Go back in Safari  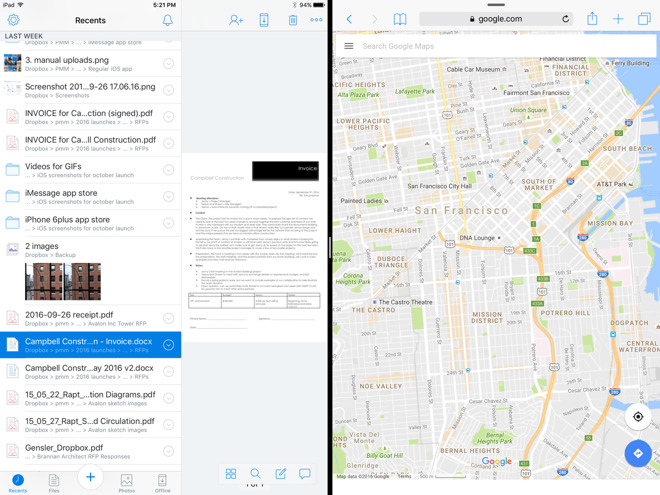coord(349,19)
